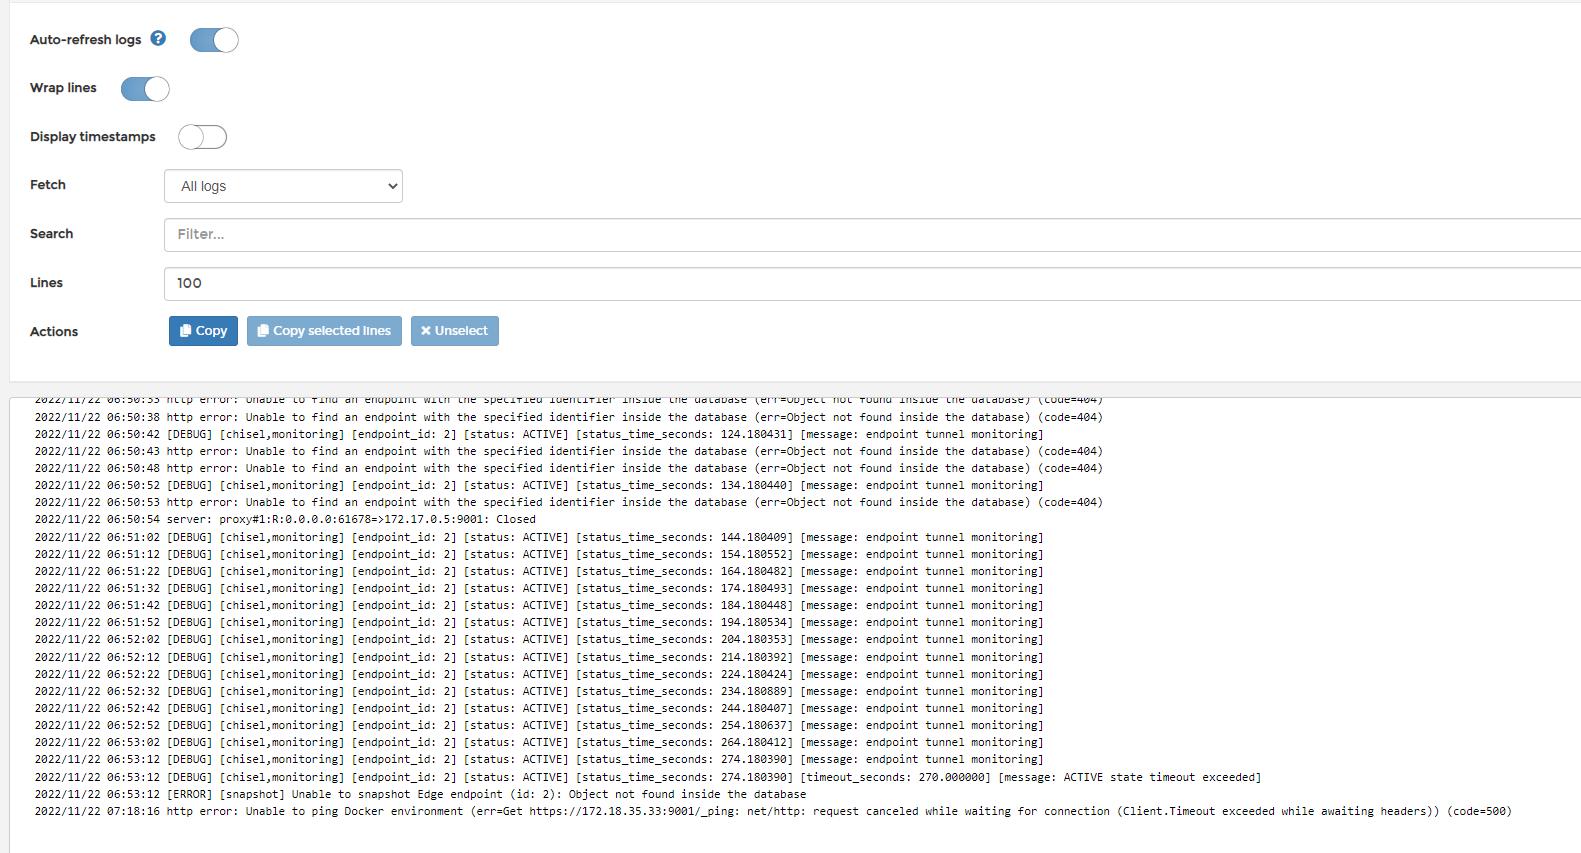Viewport: 1581px width, 853px height.
Task: Select the 06:50:53 http error log line
Action: pyautogui.click(x=569, y=502)
